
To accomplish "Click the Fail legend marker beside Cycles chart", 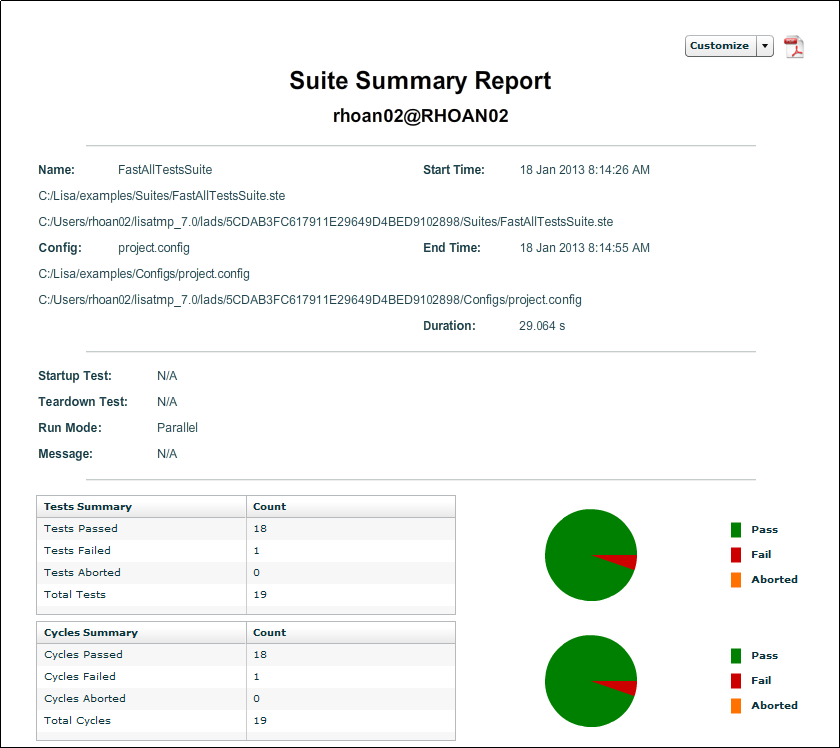I will click(x=736, y=680).
